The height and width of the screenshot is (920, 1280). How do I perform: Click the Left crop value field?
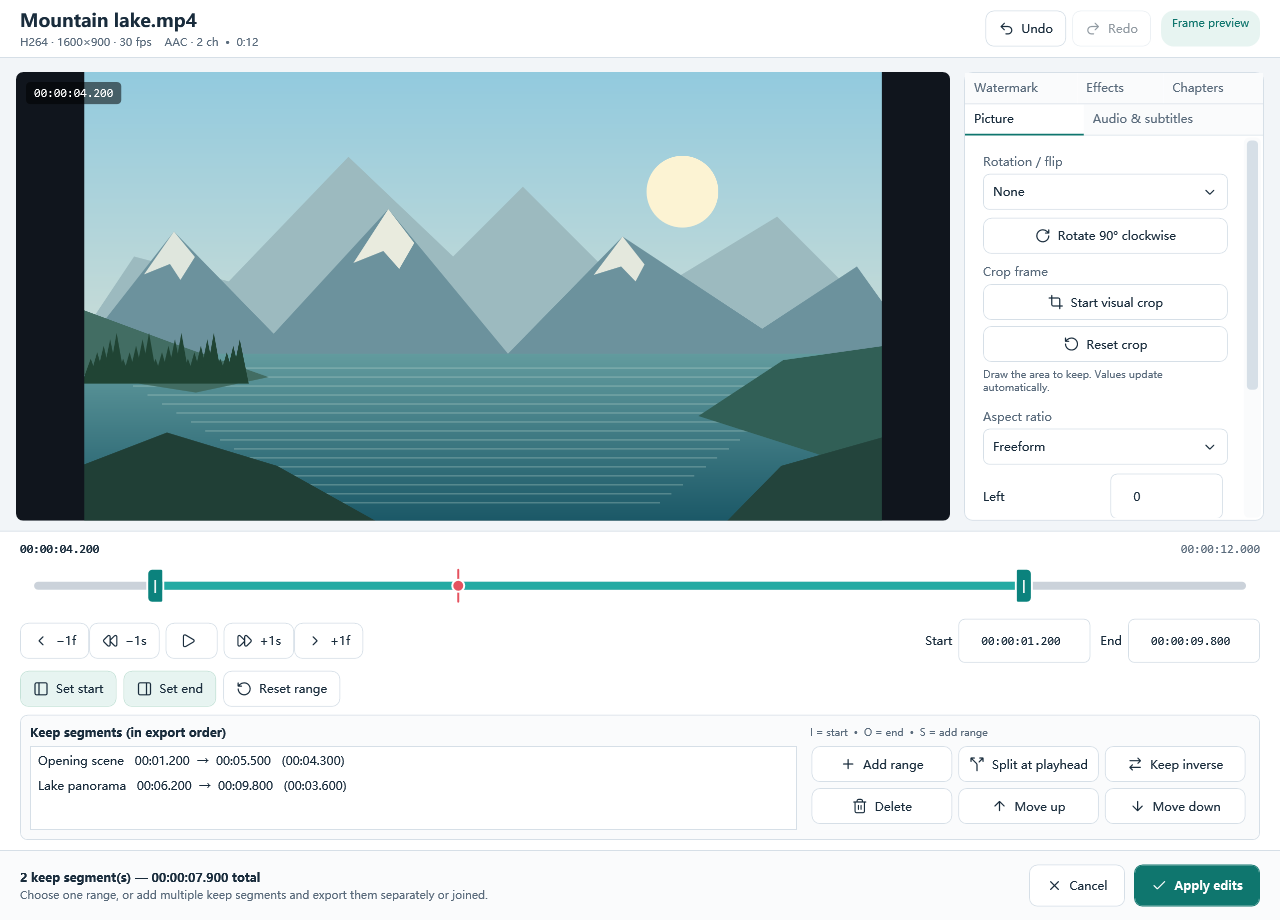1166,497
